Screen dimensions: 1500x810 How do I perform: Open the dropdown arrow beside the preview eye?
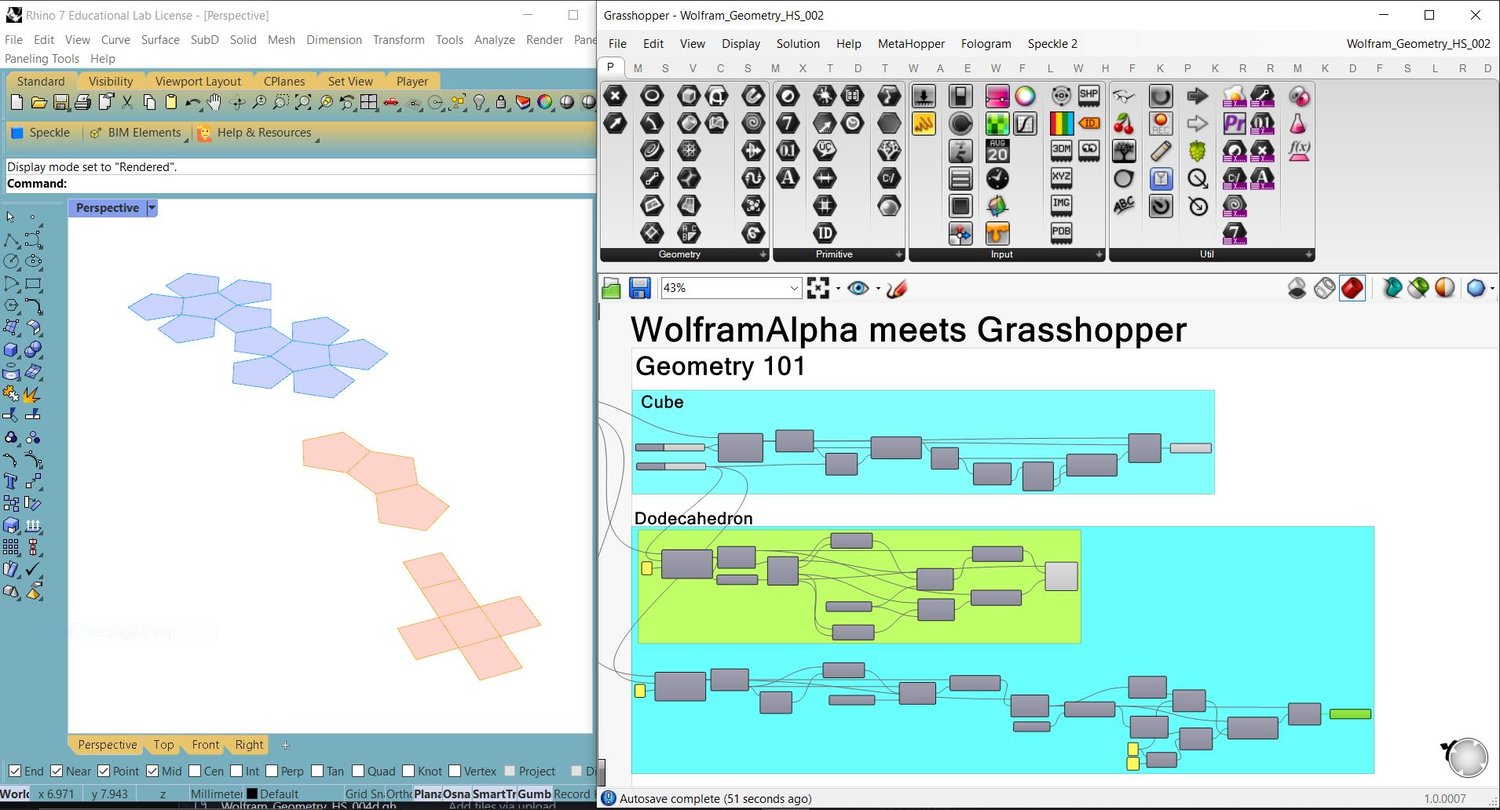(x=878, y=289)
